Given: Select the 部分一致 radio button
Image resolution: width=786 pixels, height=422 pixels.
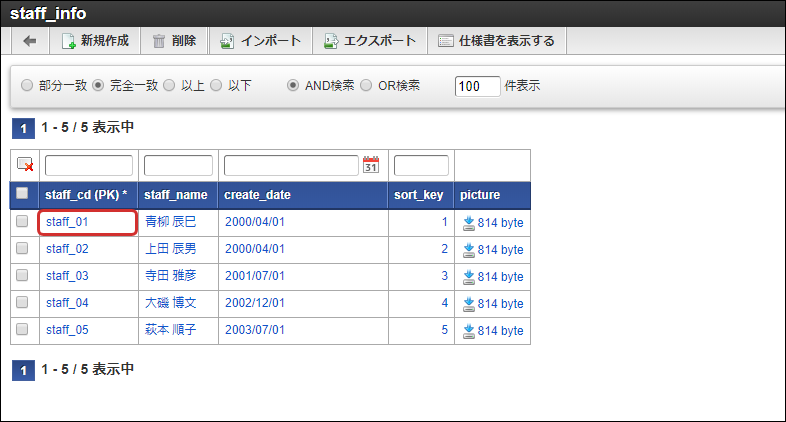Looking at the screenshot, I should pos(27,86).
